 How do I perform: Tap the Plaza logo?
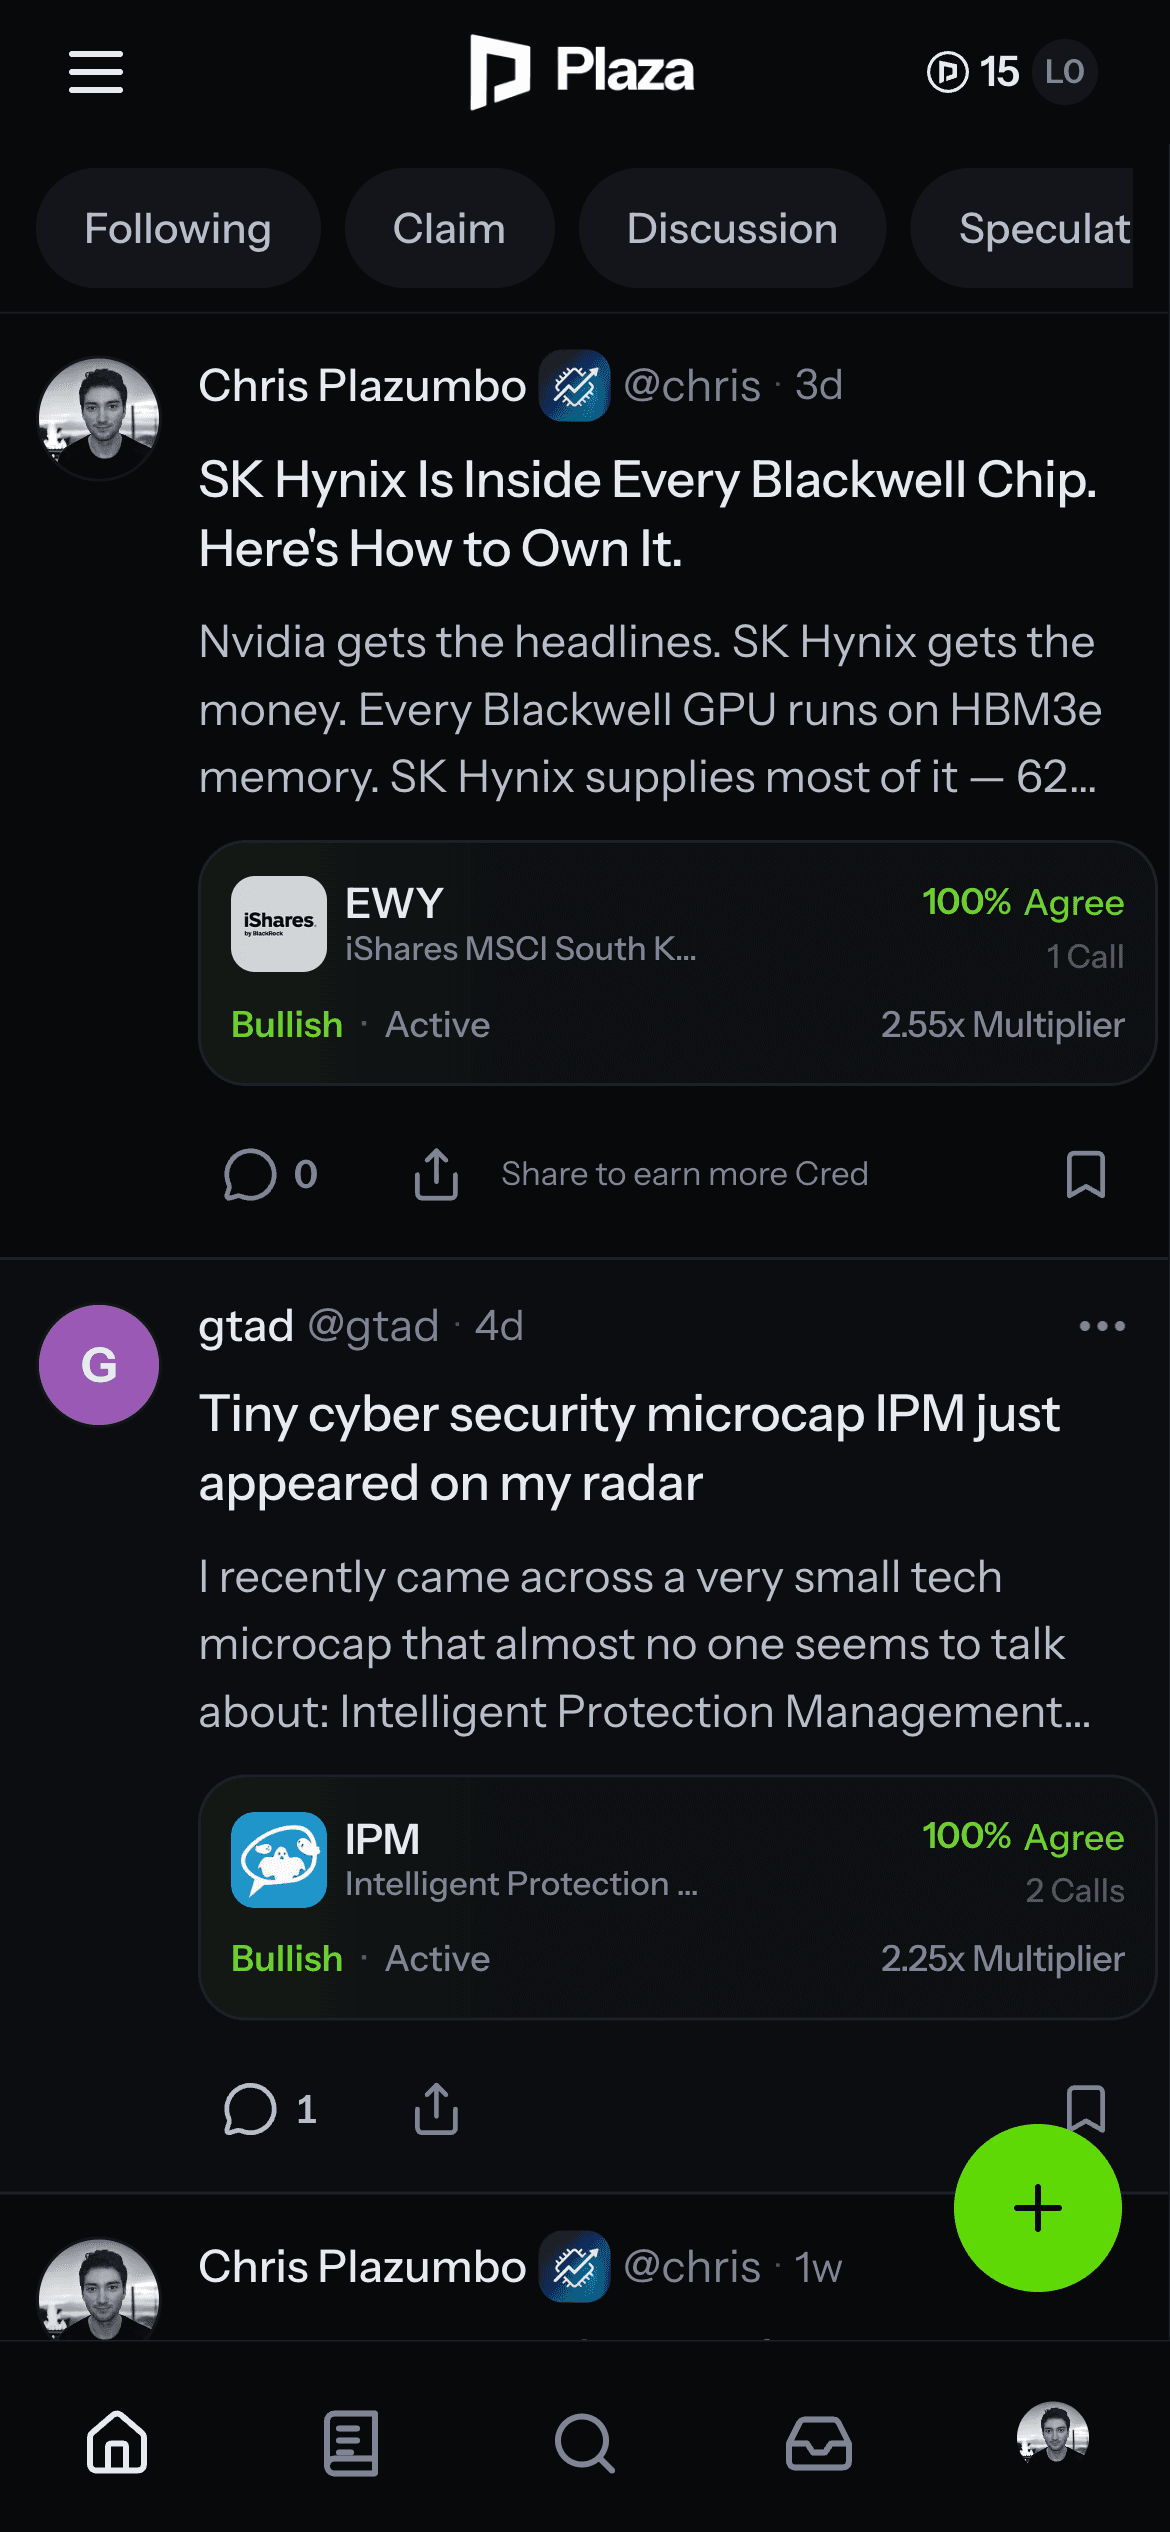[x=582, y=71]
